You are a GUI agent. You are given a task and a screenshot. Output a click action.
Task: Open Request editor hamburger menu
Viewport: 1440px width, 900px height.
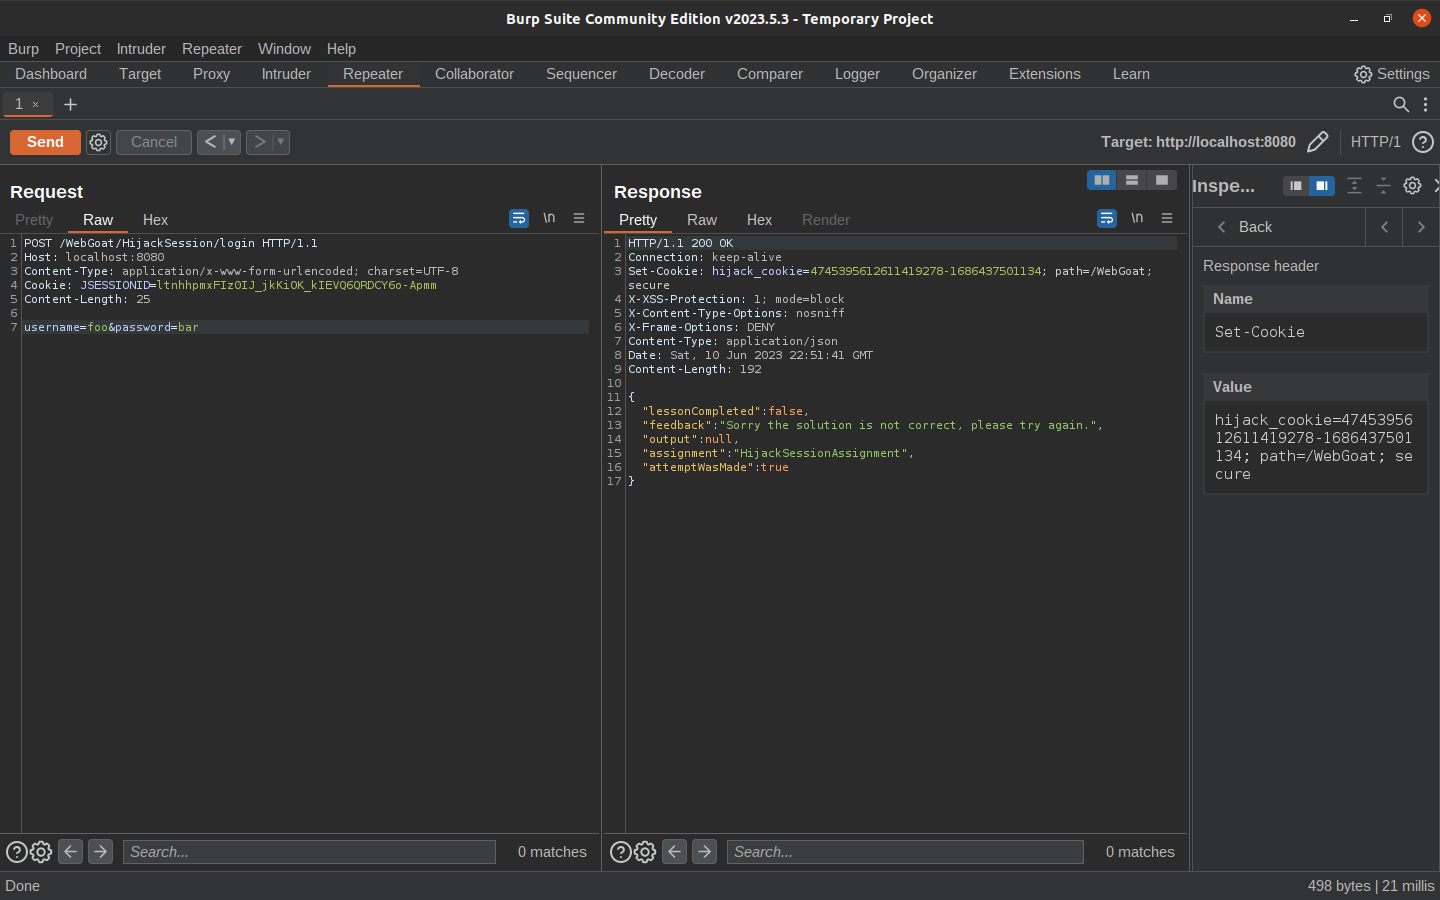click(x=579, y=218)
